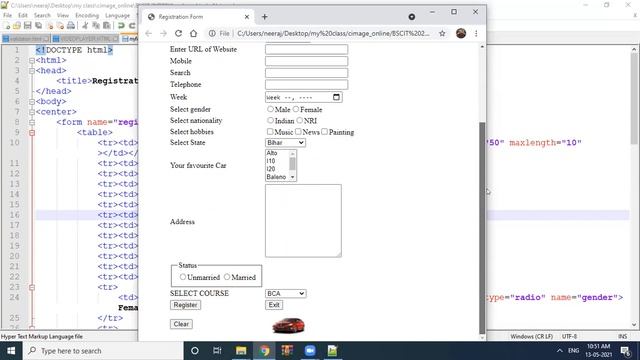Screen dimensions: 640x360
Task: Collapse the center fold marker on line 7
Action: pos(32,112)
